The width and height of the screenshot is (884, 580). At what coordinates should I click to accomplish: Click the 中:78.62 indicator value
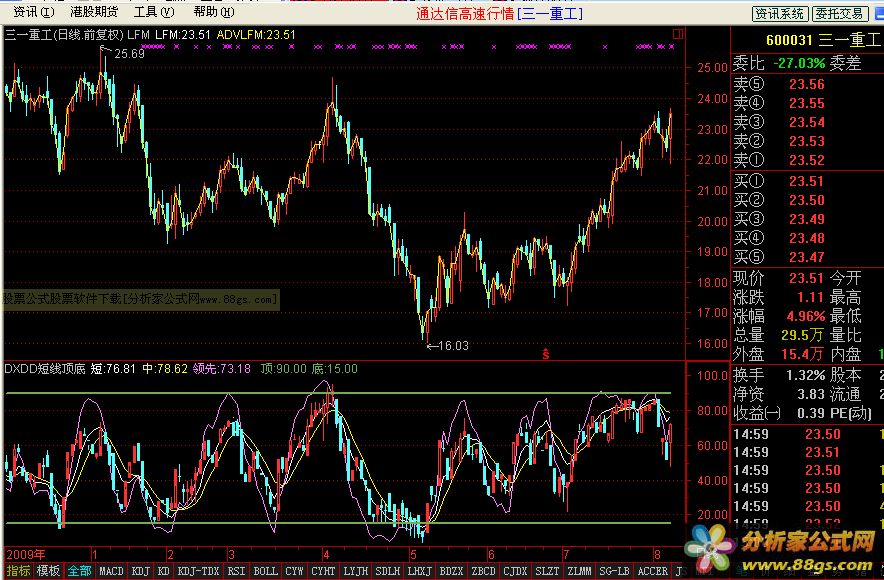pyautogui.click(x=165, y=369)
